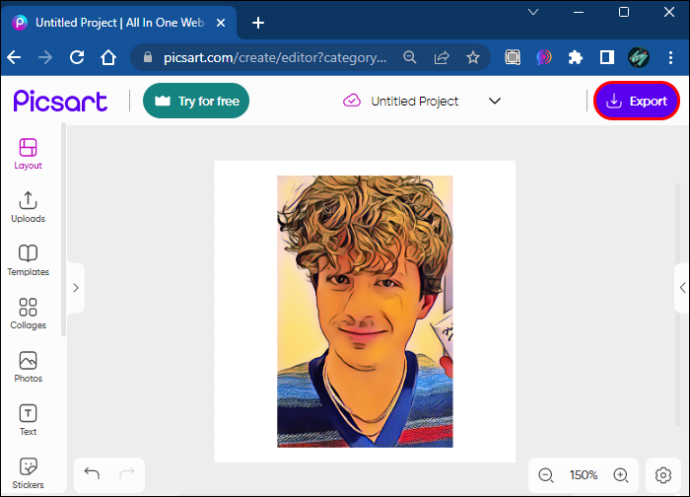Expand the left side panel
This screenshot has height=497, width=690.
coord(76,288)
